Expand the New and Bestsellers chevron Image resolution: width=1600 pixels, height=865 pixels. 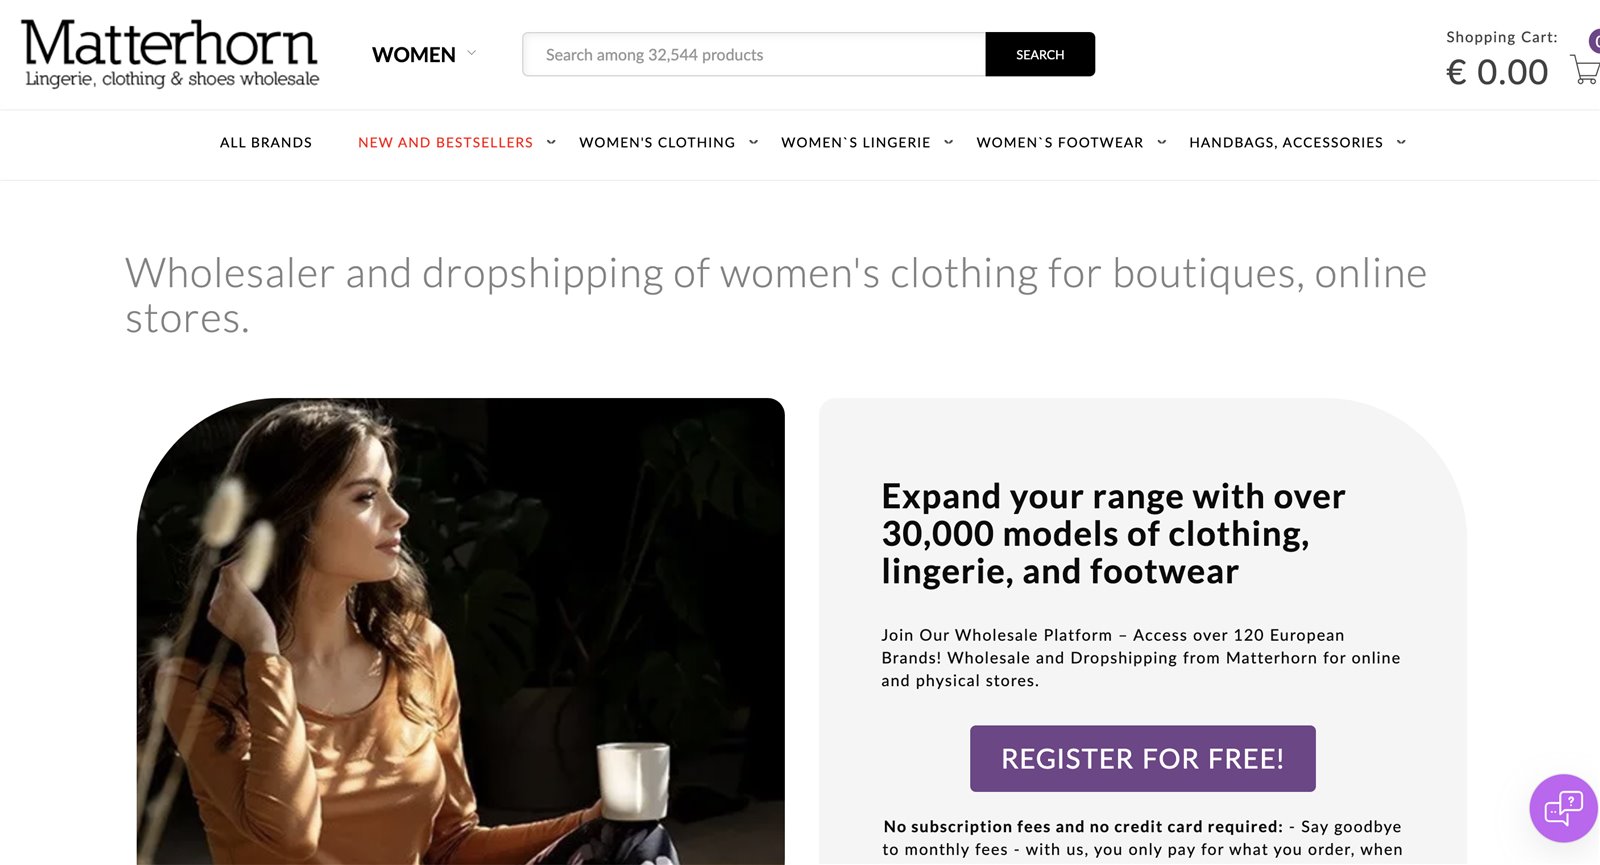551,142
